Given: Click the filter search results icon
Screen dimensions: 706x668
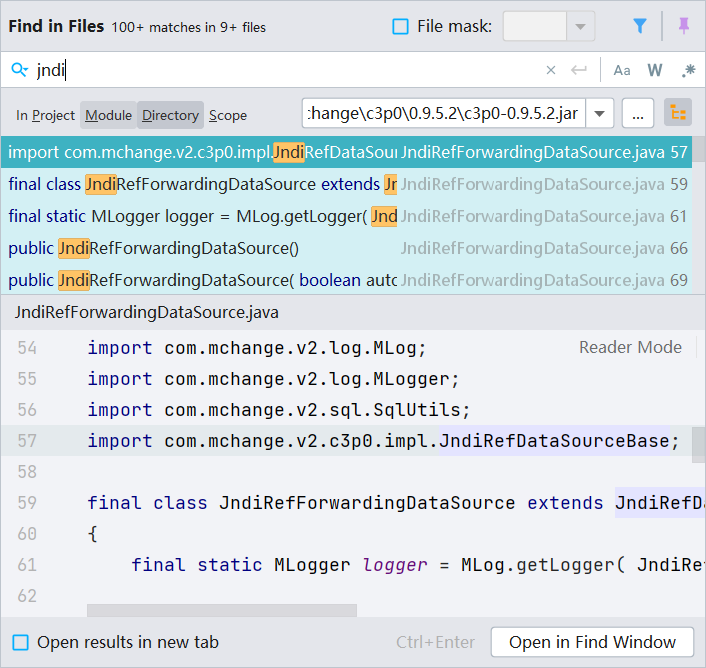Looking at the screenshot, I should point(640,27).
